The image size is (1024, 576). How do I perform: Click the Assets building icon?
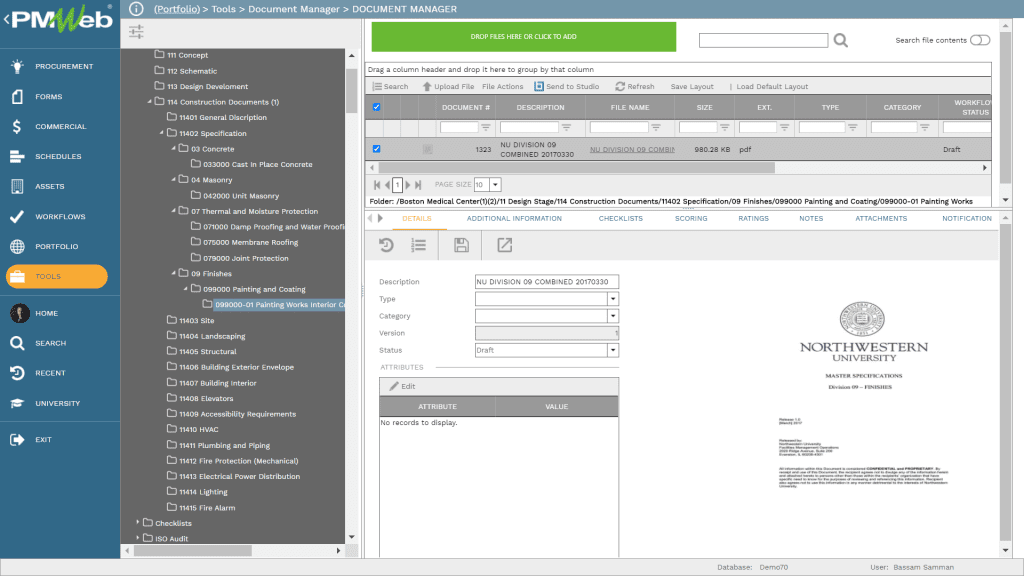click(x=17, y=186)
